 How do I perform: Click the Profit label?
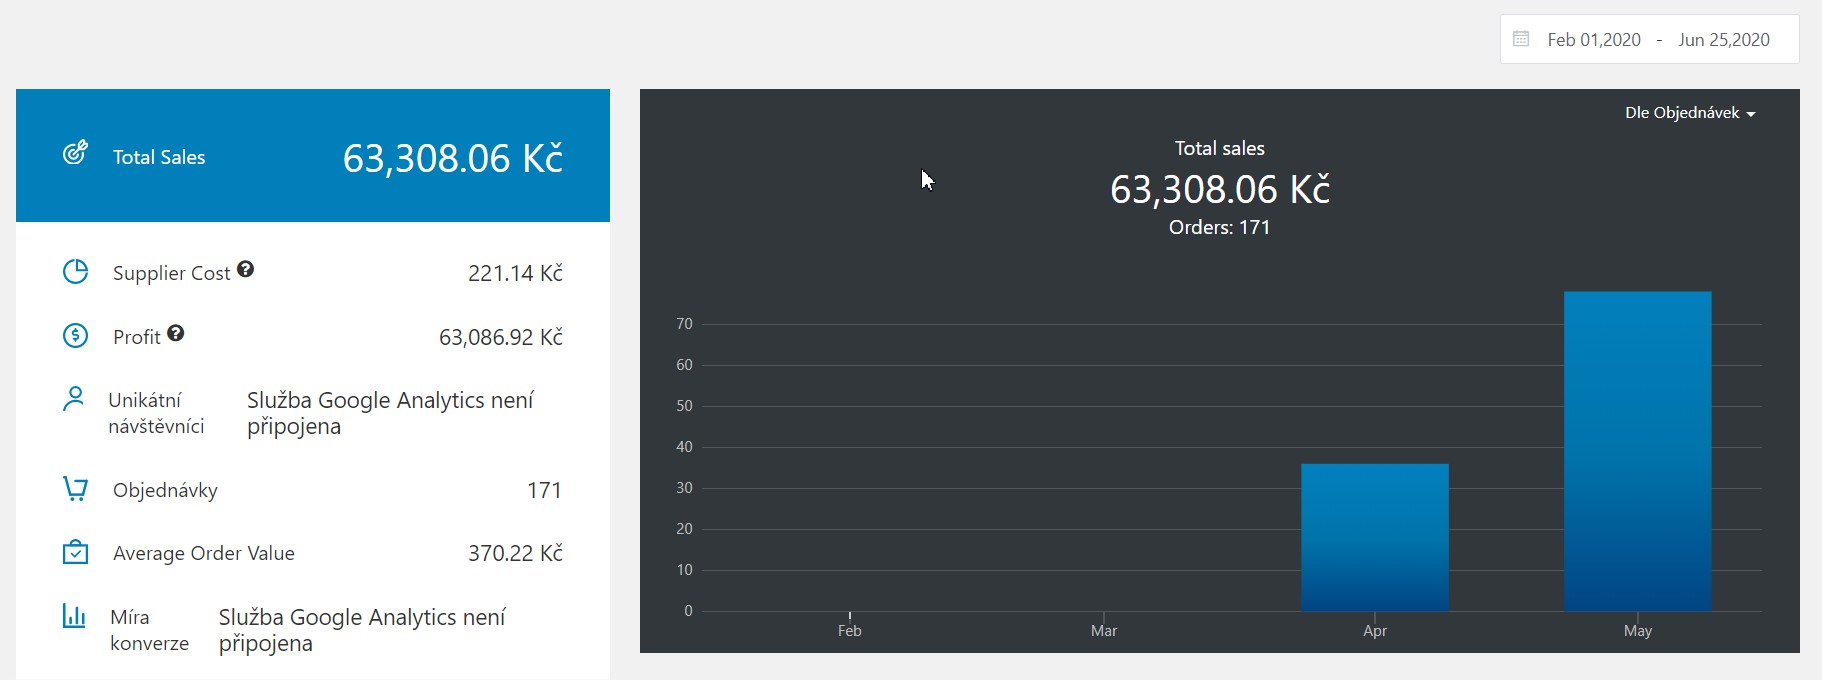point(137,337)
